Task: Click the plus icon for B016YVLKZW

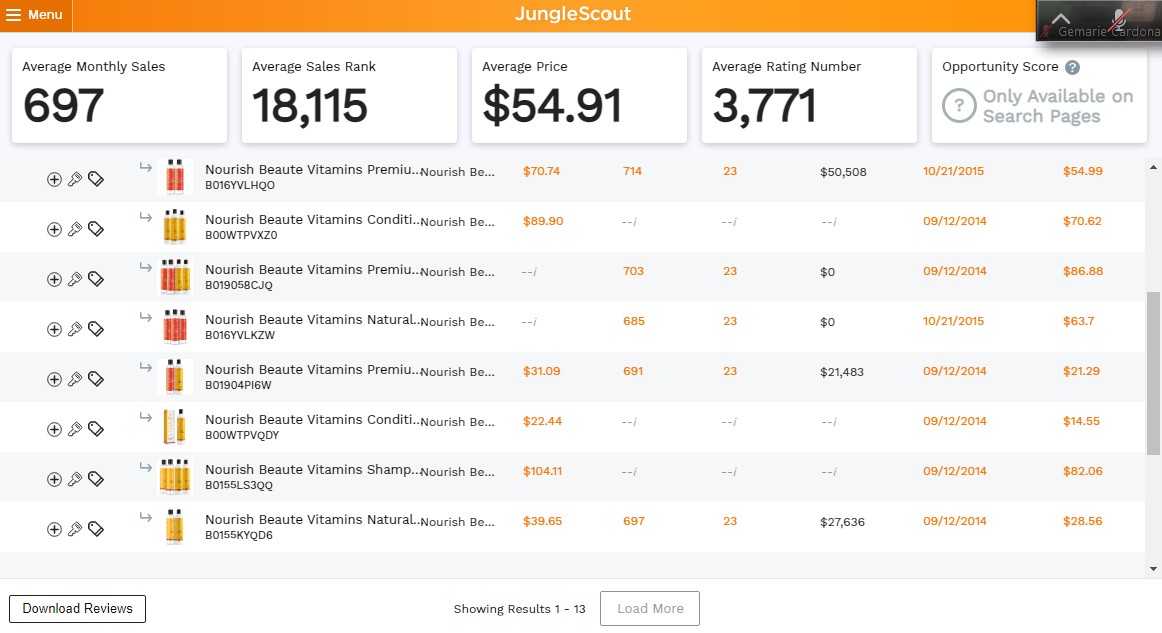Action: [x=54, y=329]
